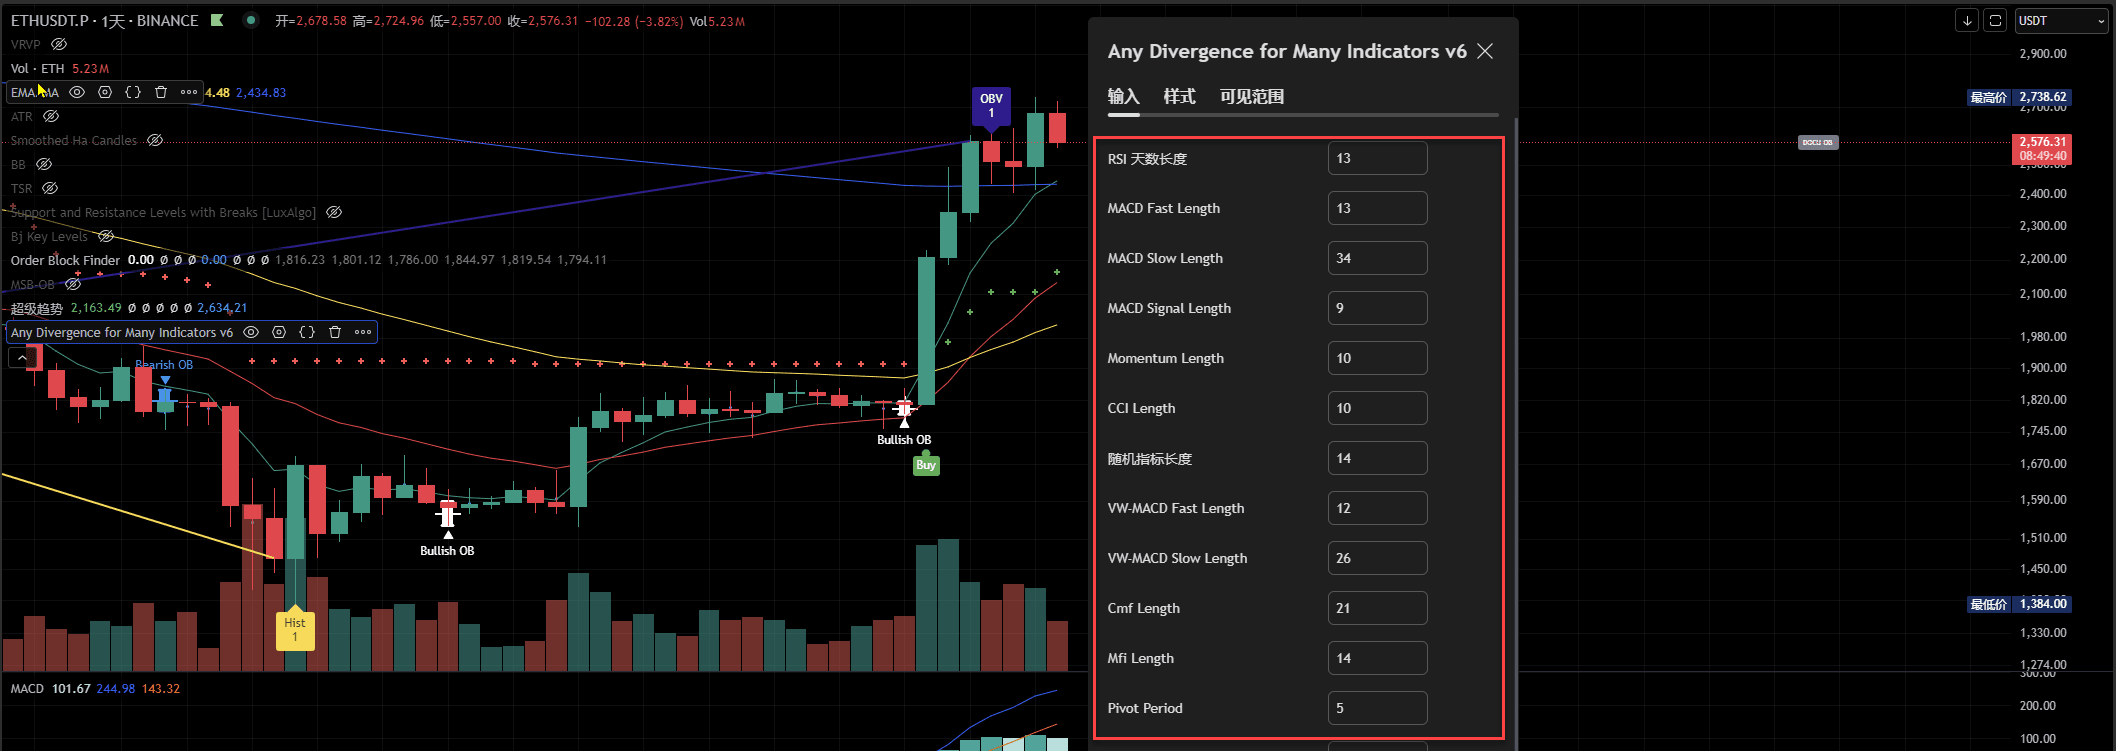The image size is (2116, 751).
Task: Click the MACD pane legend
Action: coord(27,688)
